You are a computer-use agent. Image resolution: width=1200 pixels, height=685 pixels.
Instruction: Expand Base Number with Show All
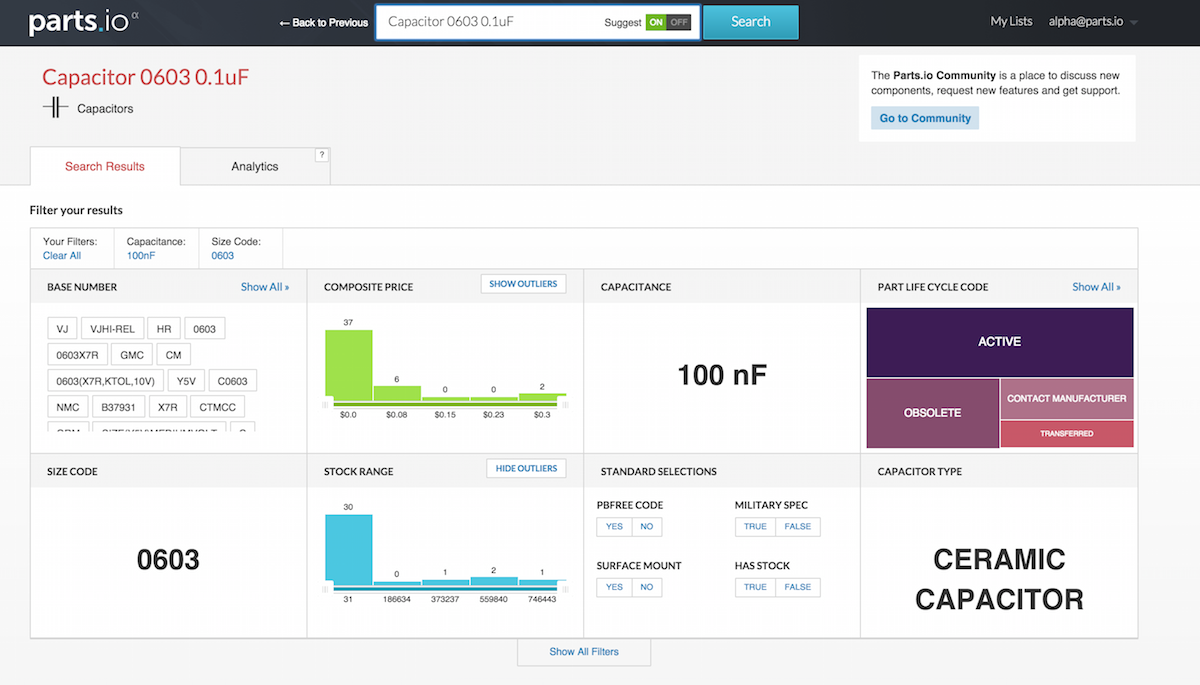(265, 287)
